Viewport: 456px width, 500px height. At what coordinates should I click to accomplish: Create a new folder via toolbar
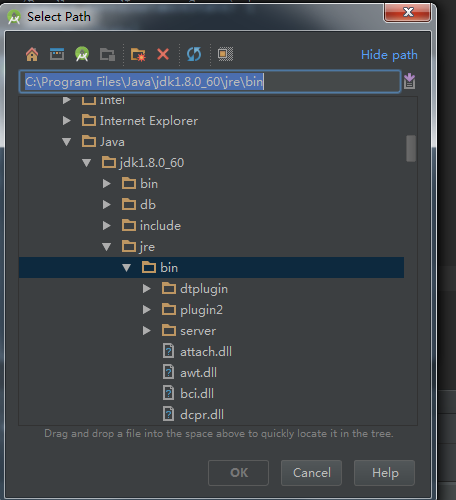[138, 54]
